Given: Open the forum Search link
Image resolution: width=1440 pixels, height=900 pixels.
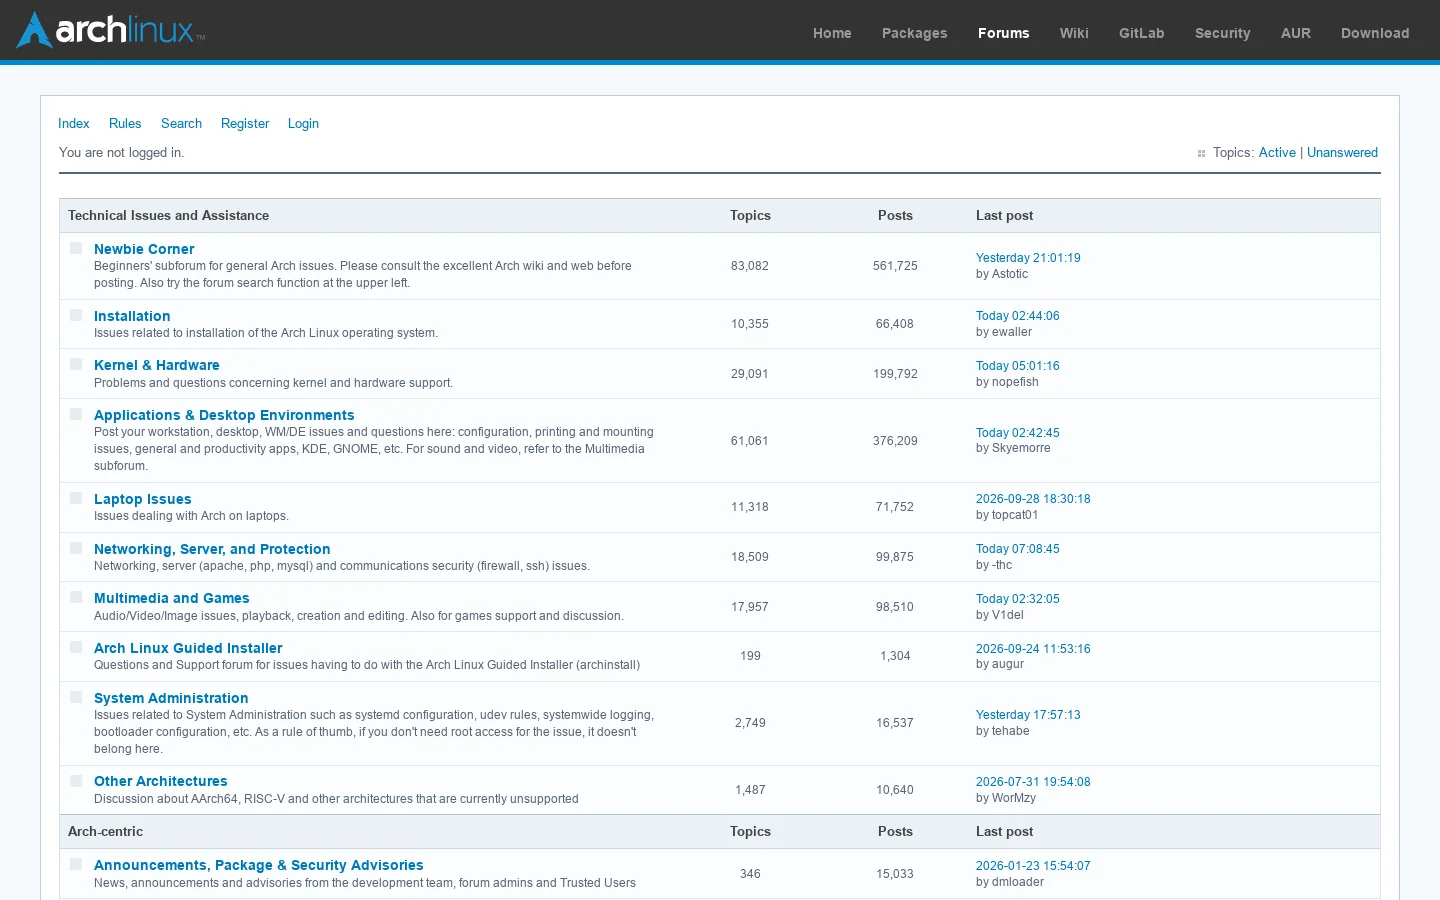Looking at the screenshot, I should (x=181, y=123).
